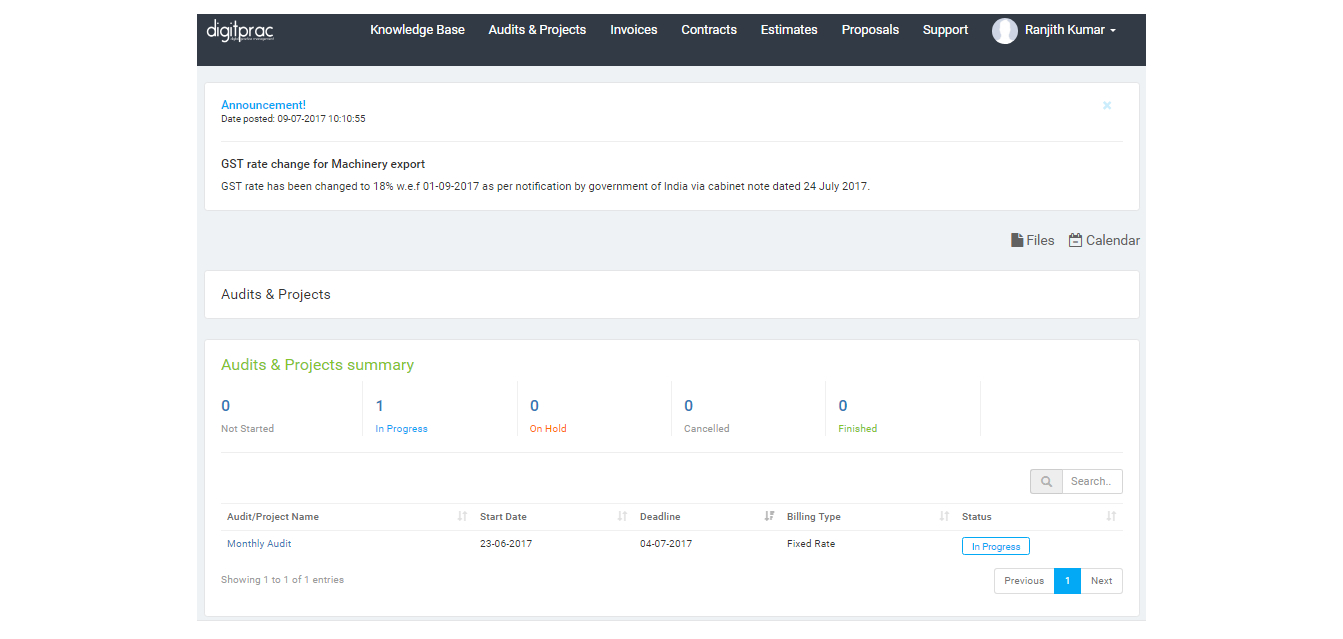The height and width of the screenshot is (639, 1343).
Task: Sort table by Status column arrows
Action: [x=1111, y=517]
